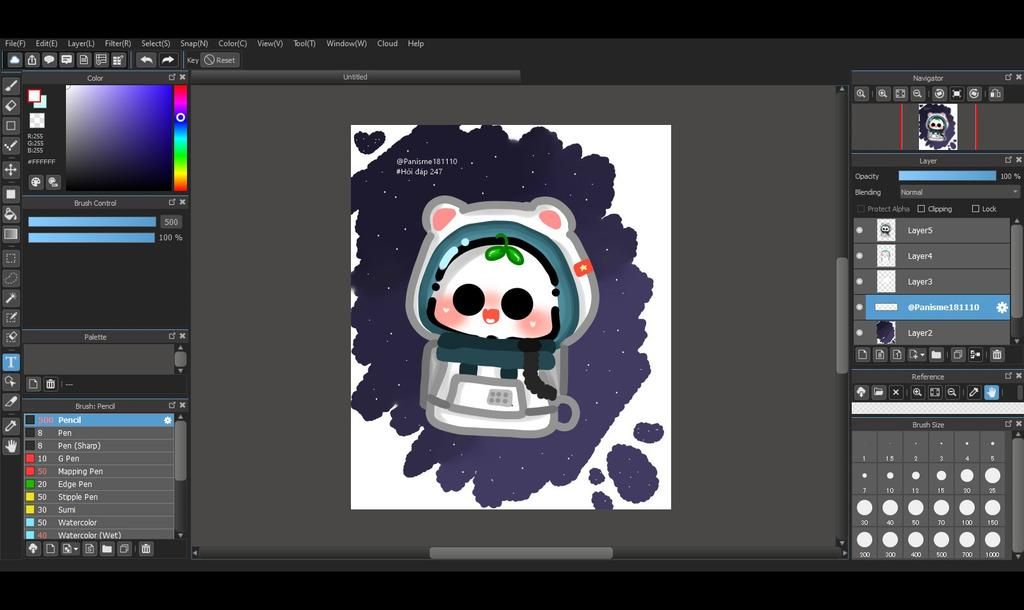This screenshot has height=610, width=1024.
Task: Click the Reset button
Action: (220, 60)
